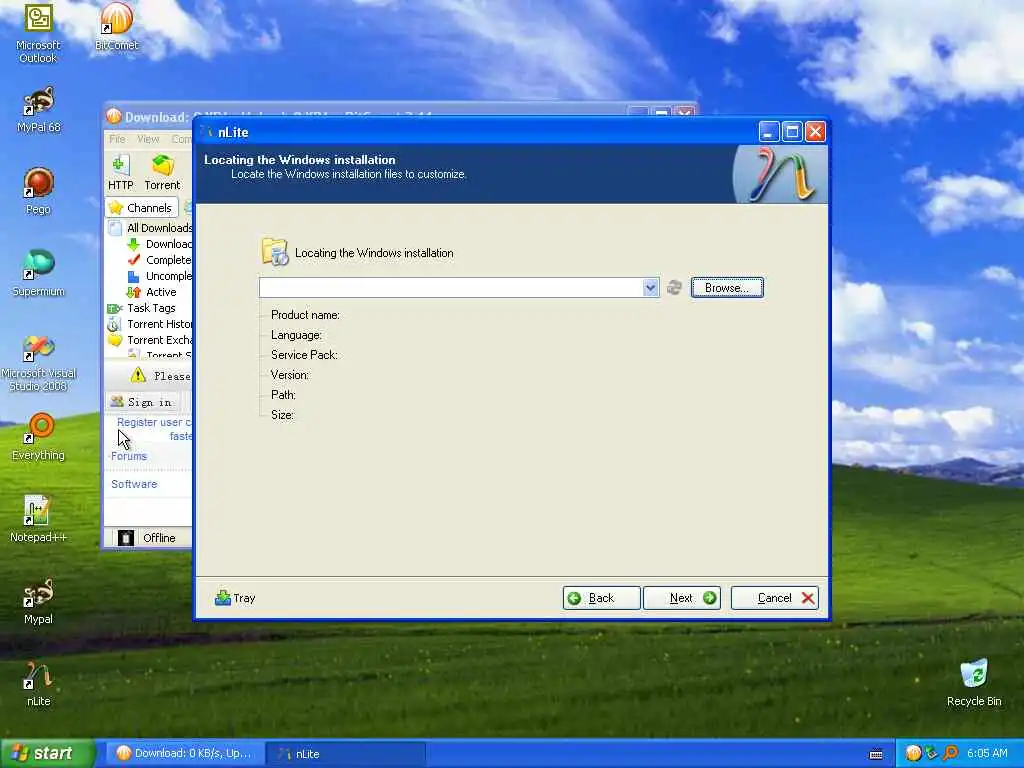1024x768 pixels.
Task: Click nLite taskbar button
Action: (x=346, y=754)
